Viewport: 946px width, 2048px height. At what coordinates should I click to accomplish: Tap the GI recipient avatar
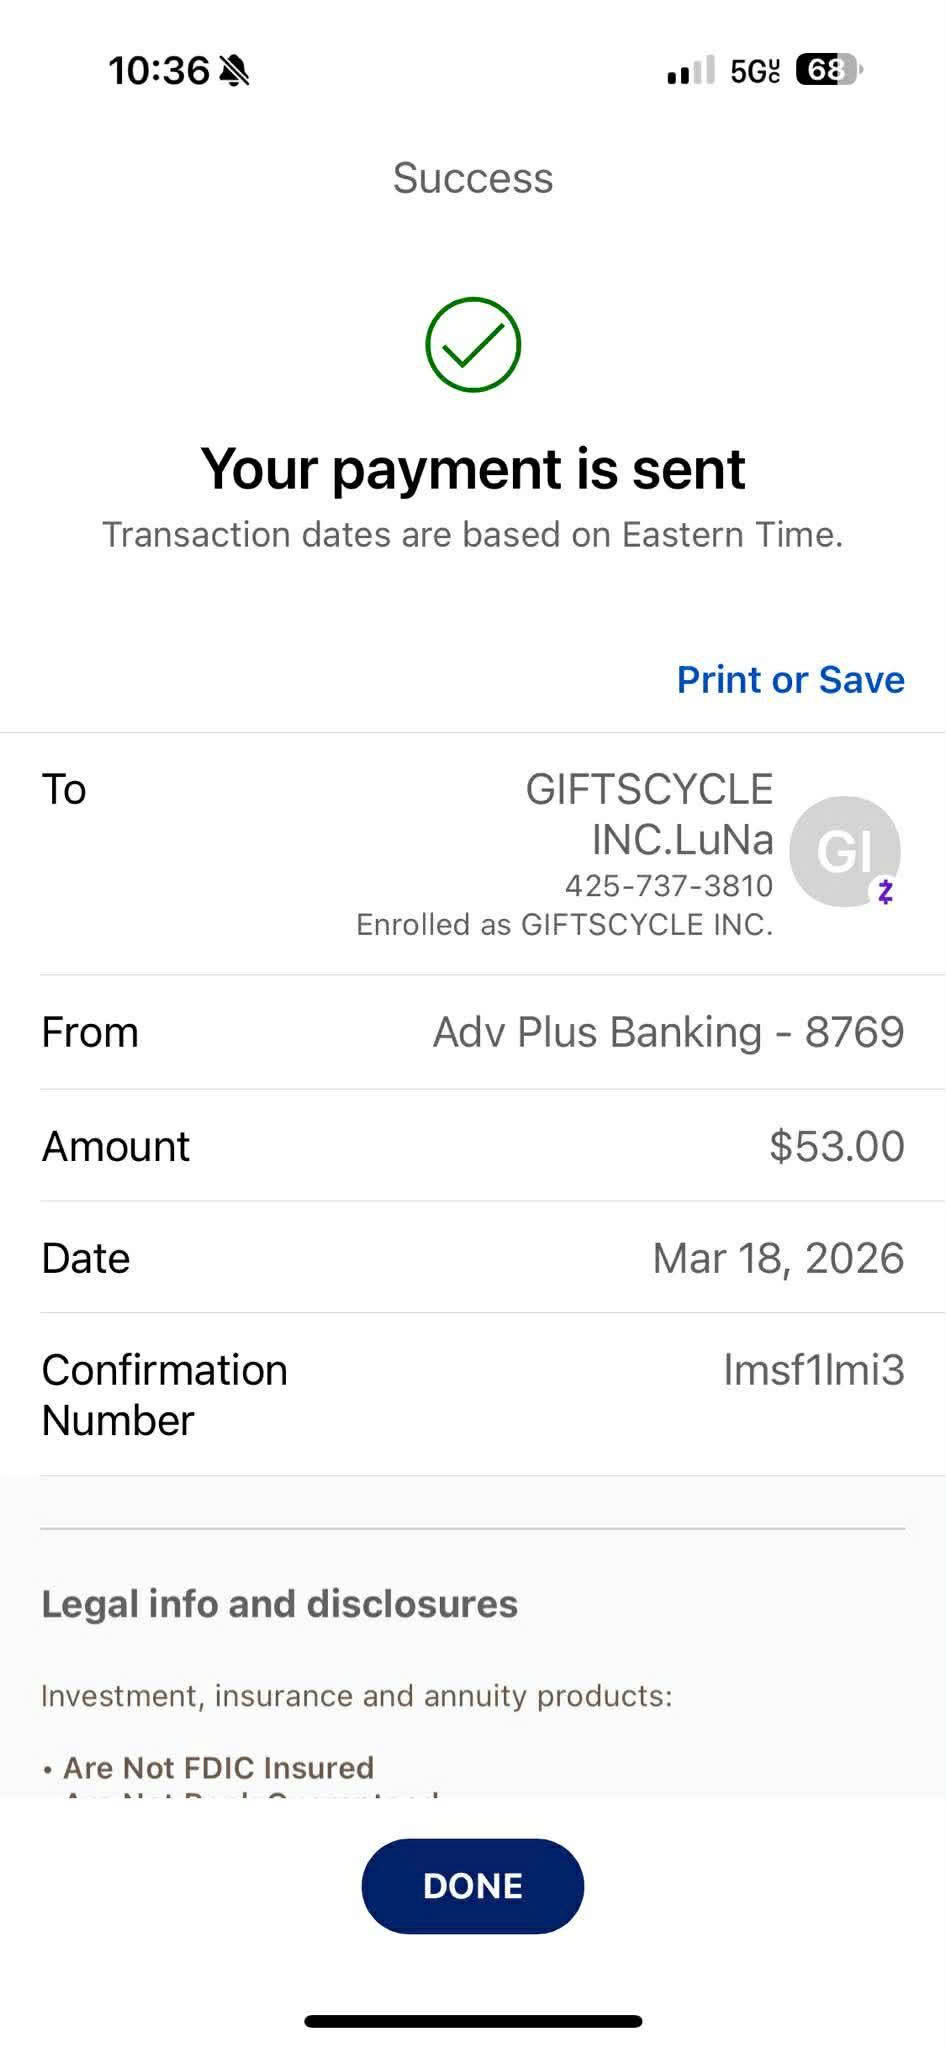point(843,850)
